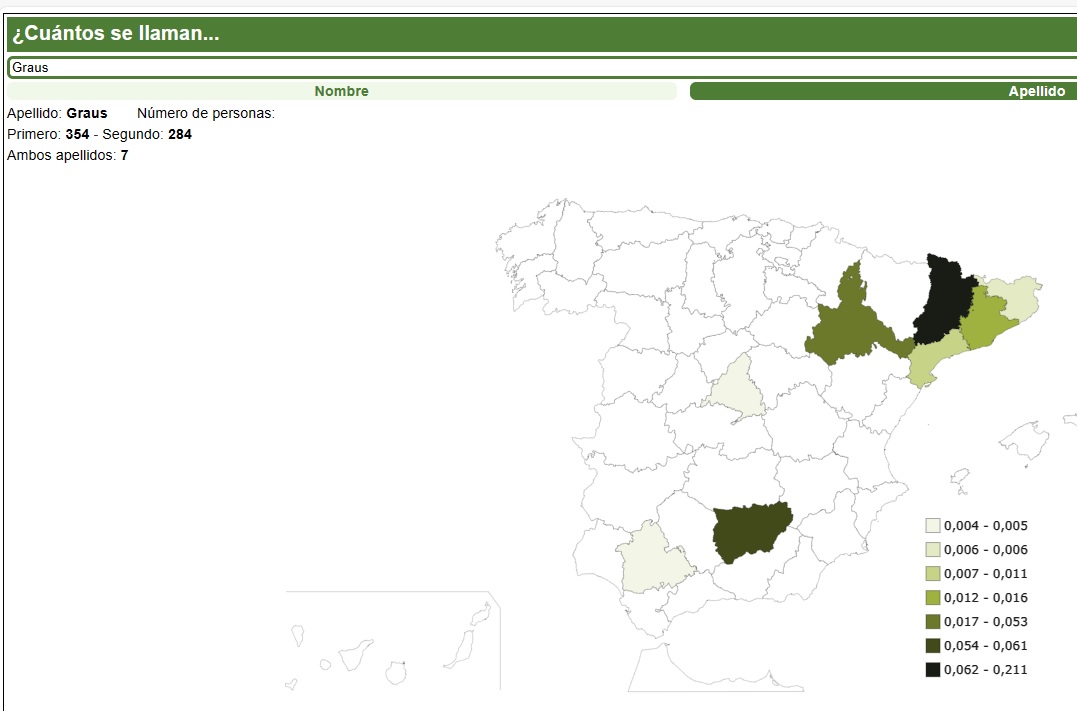
Task: Click the "¿Cuántos se llaman..." header bar
Action: 540,34
